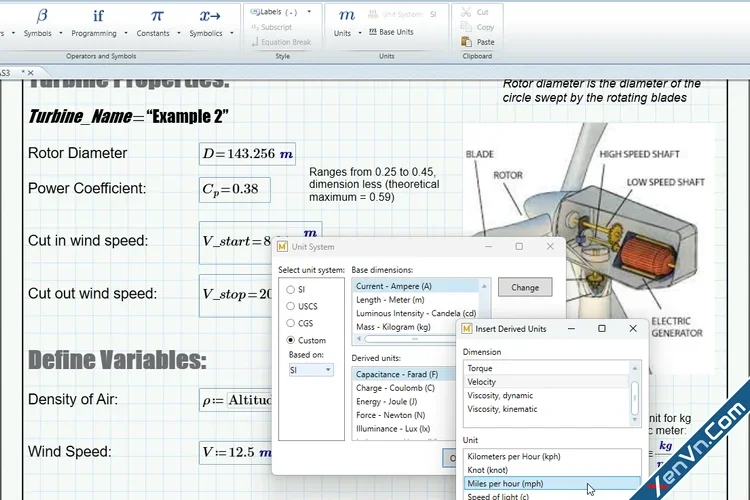Viewport: 750px width, 500px height.
Task: Expand the Labels dropdown arrow
Action: coord(309,11)
